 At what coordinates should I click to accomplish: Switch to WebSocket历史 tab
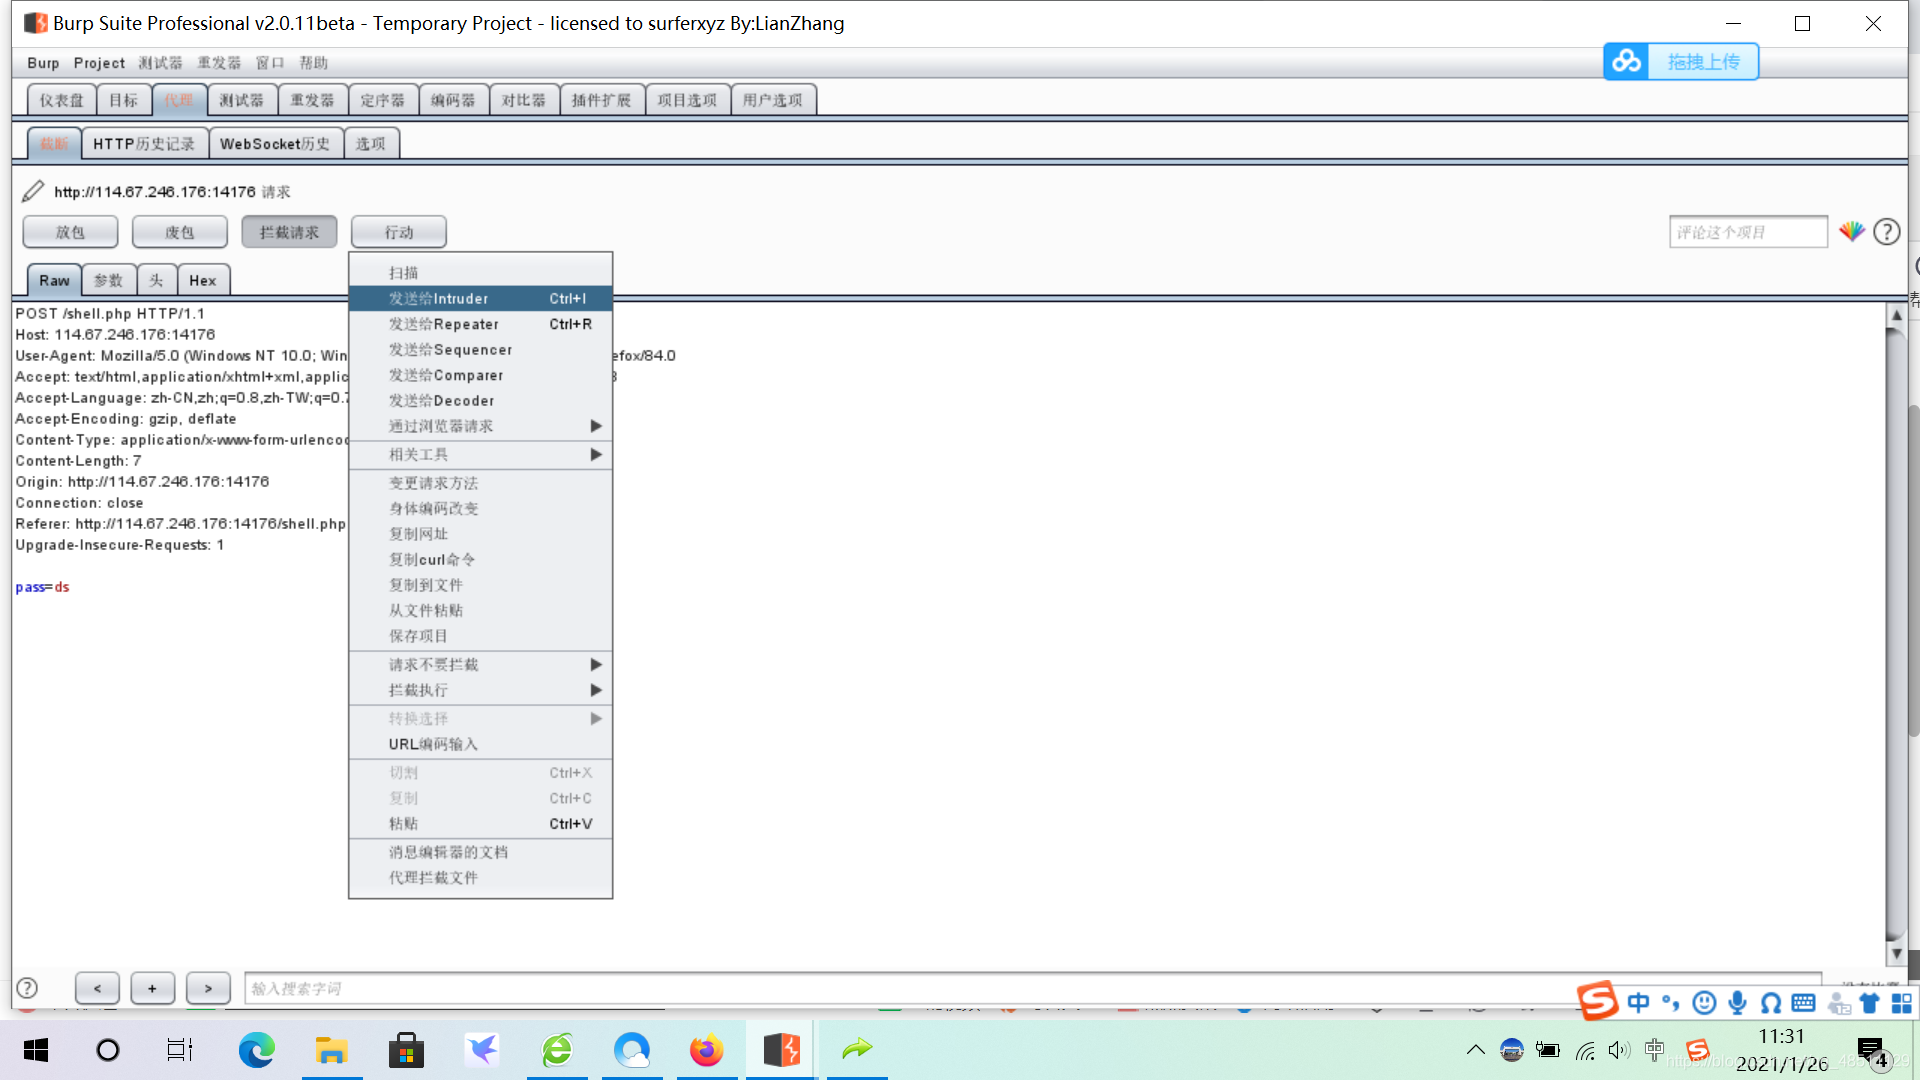click(276, 144)
